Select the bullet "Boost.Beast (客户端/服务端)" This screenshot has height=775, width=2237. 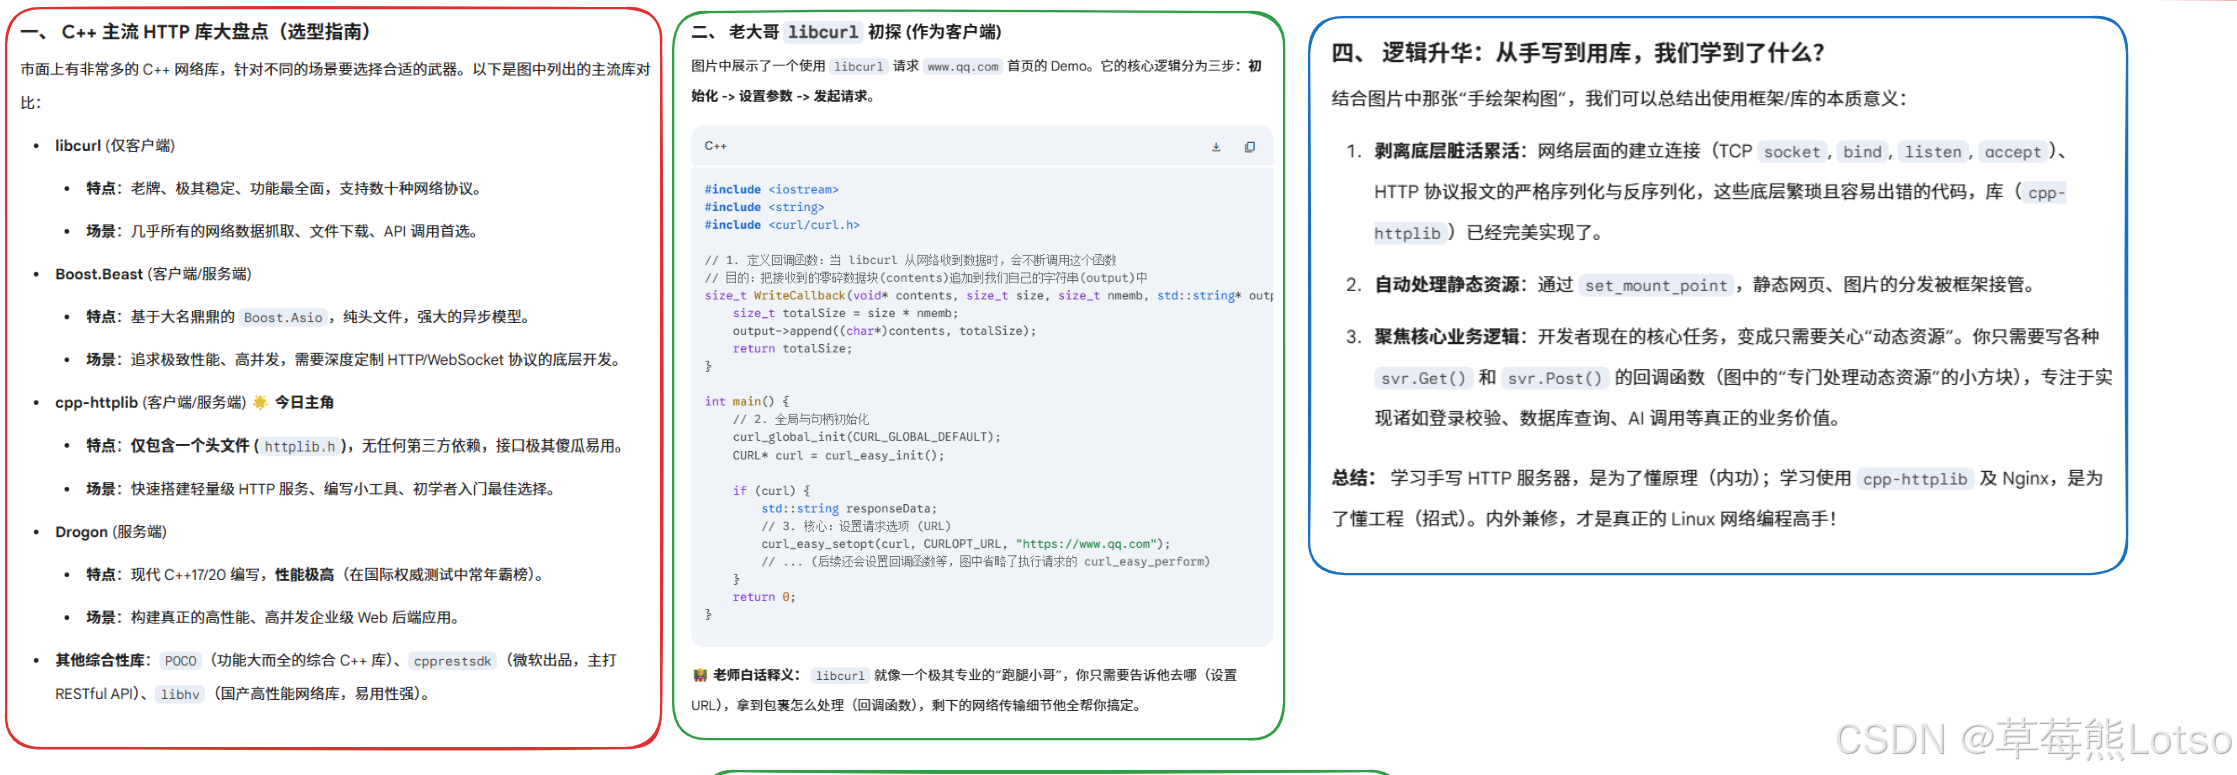click(153, 274)
